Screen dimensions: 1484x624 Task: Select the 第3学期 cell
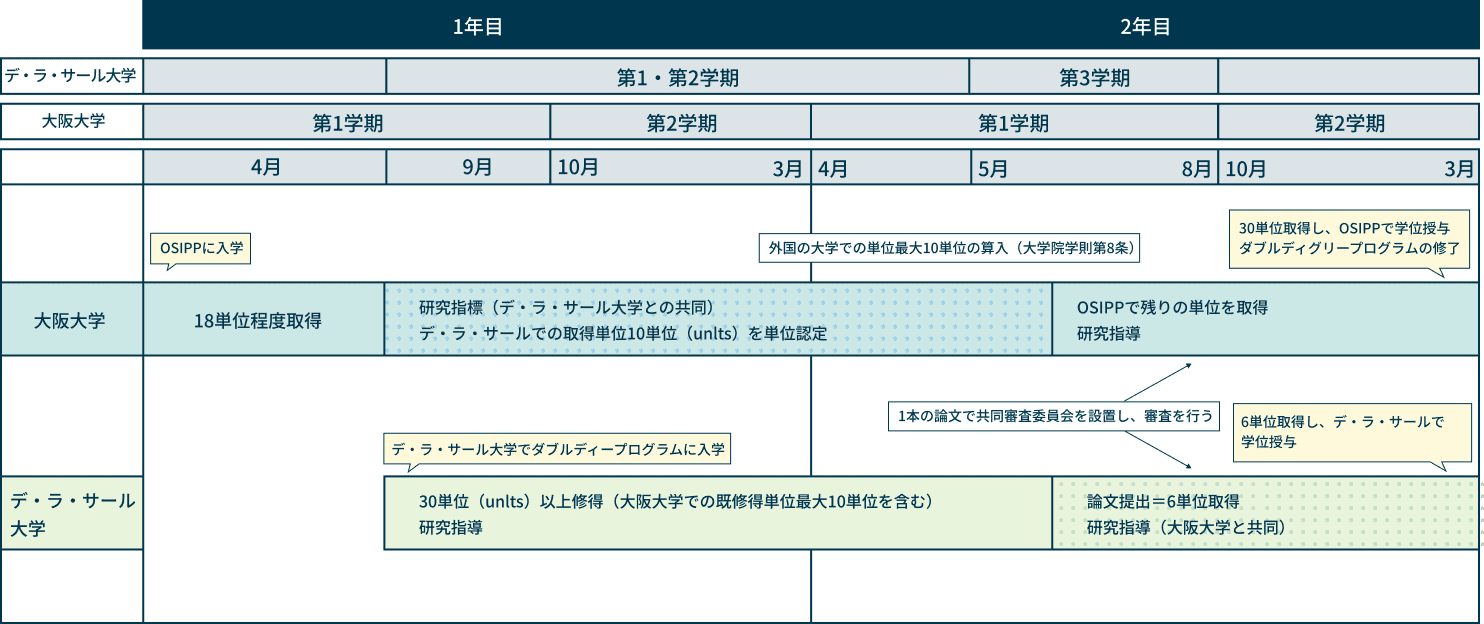pyautogui.click(x=1092, y=77)
